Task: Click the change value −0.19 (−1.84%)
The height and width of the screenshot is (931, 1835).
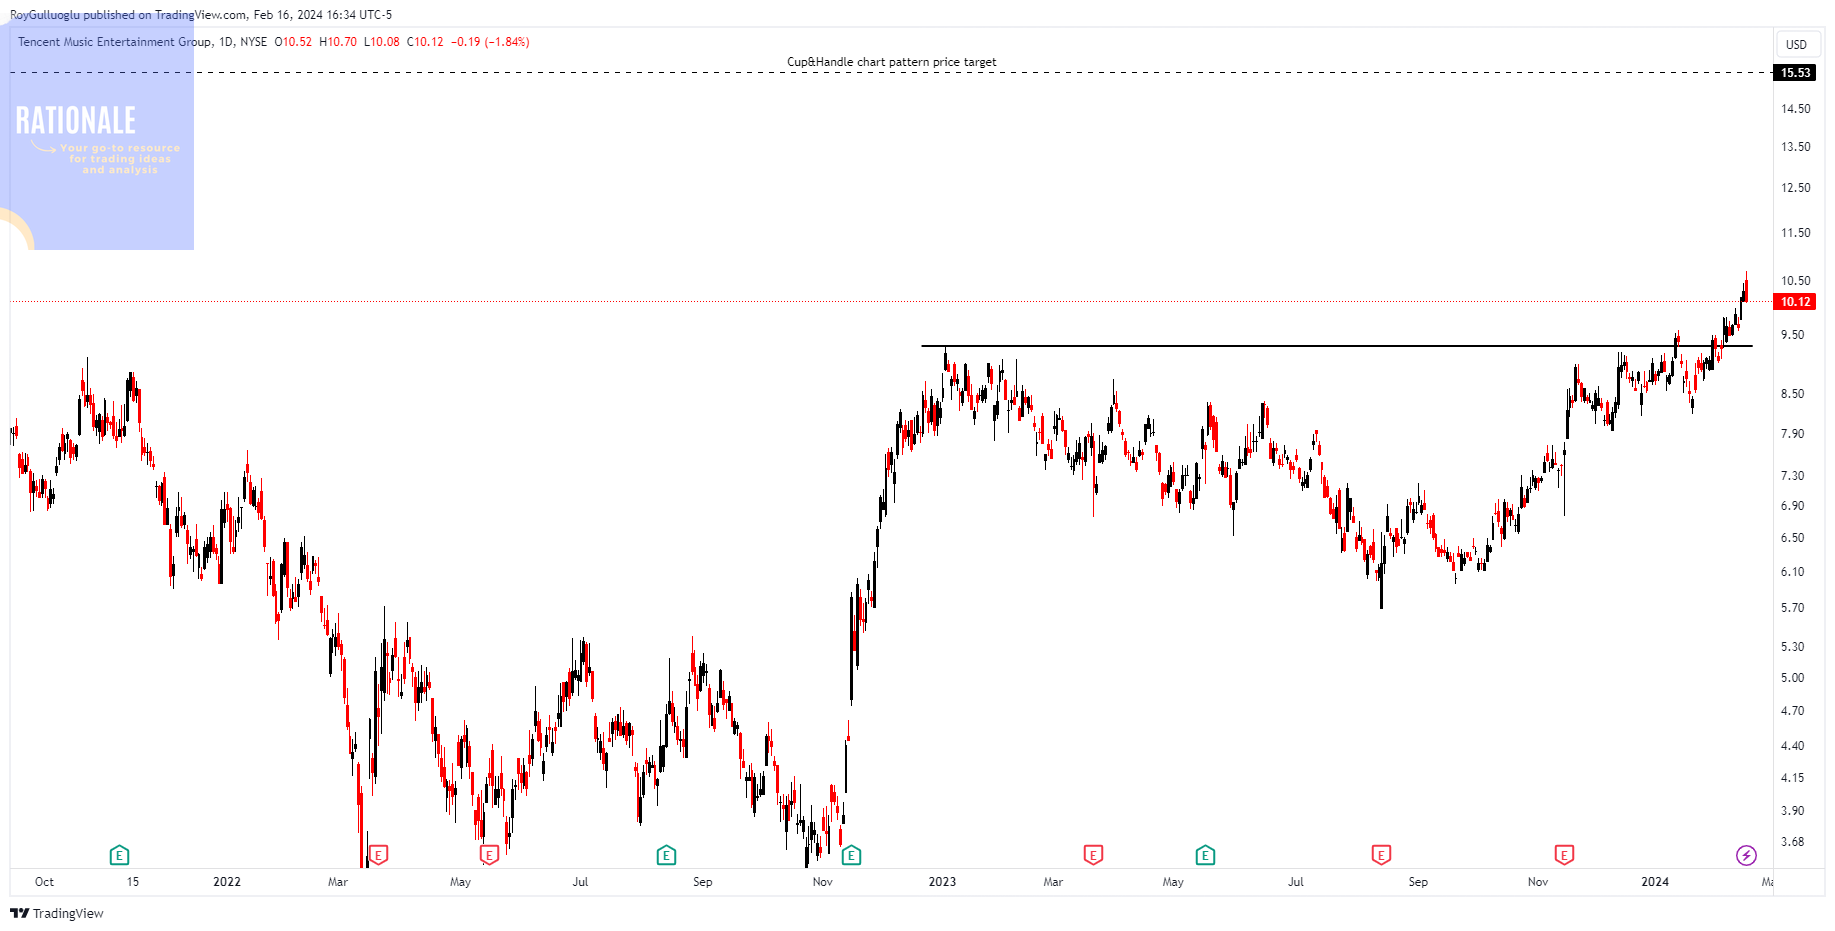Action: 490,42
